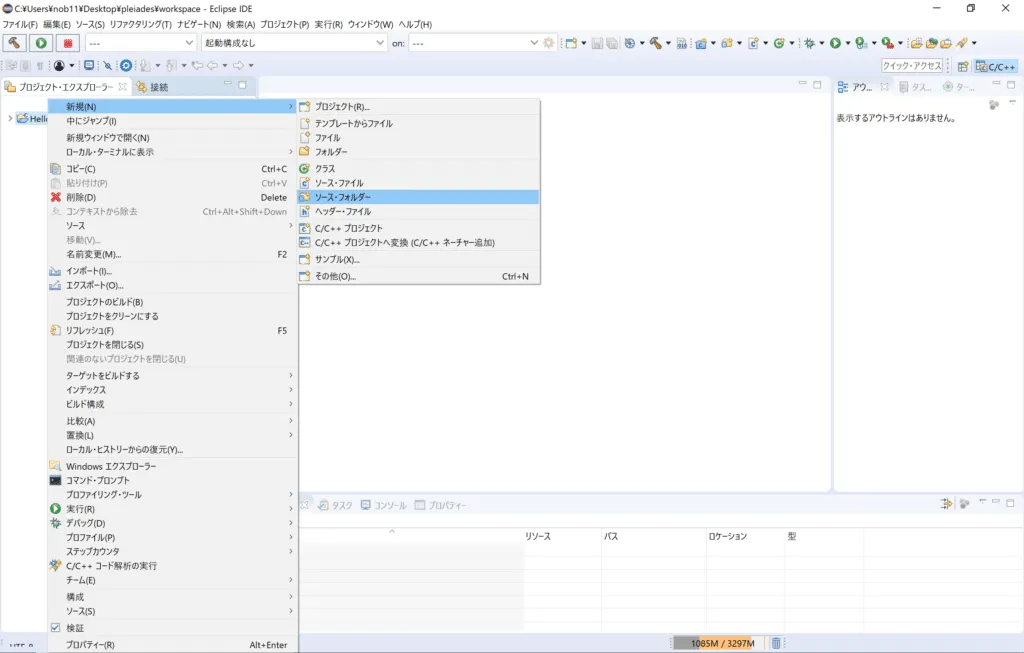This screenshot has width=1024, height=653.
Task: Open the 起動構成なし launch configuration dropdown
Action: pos(294,43)
